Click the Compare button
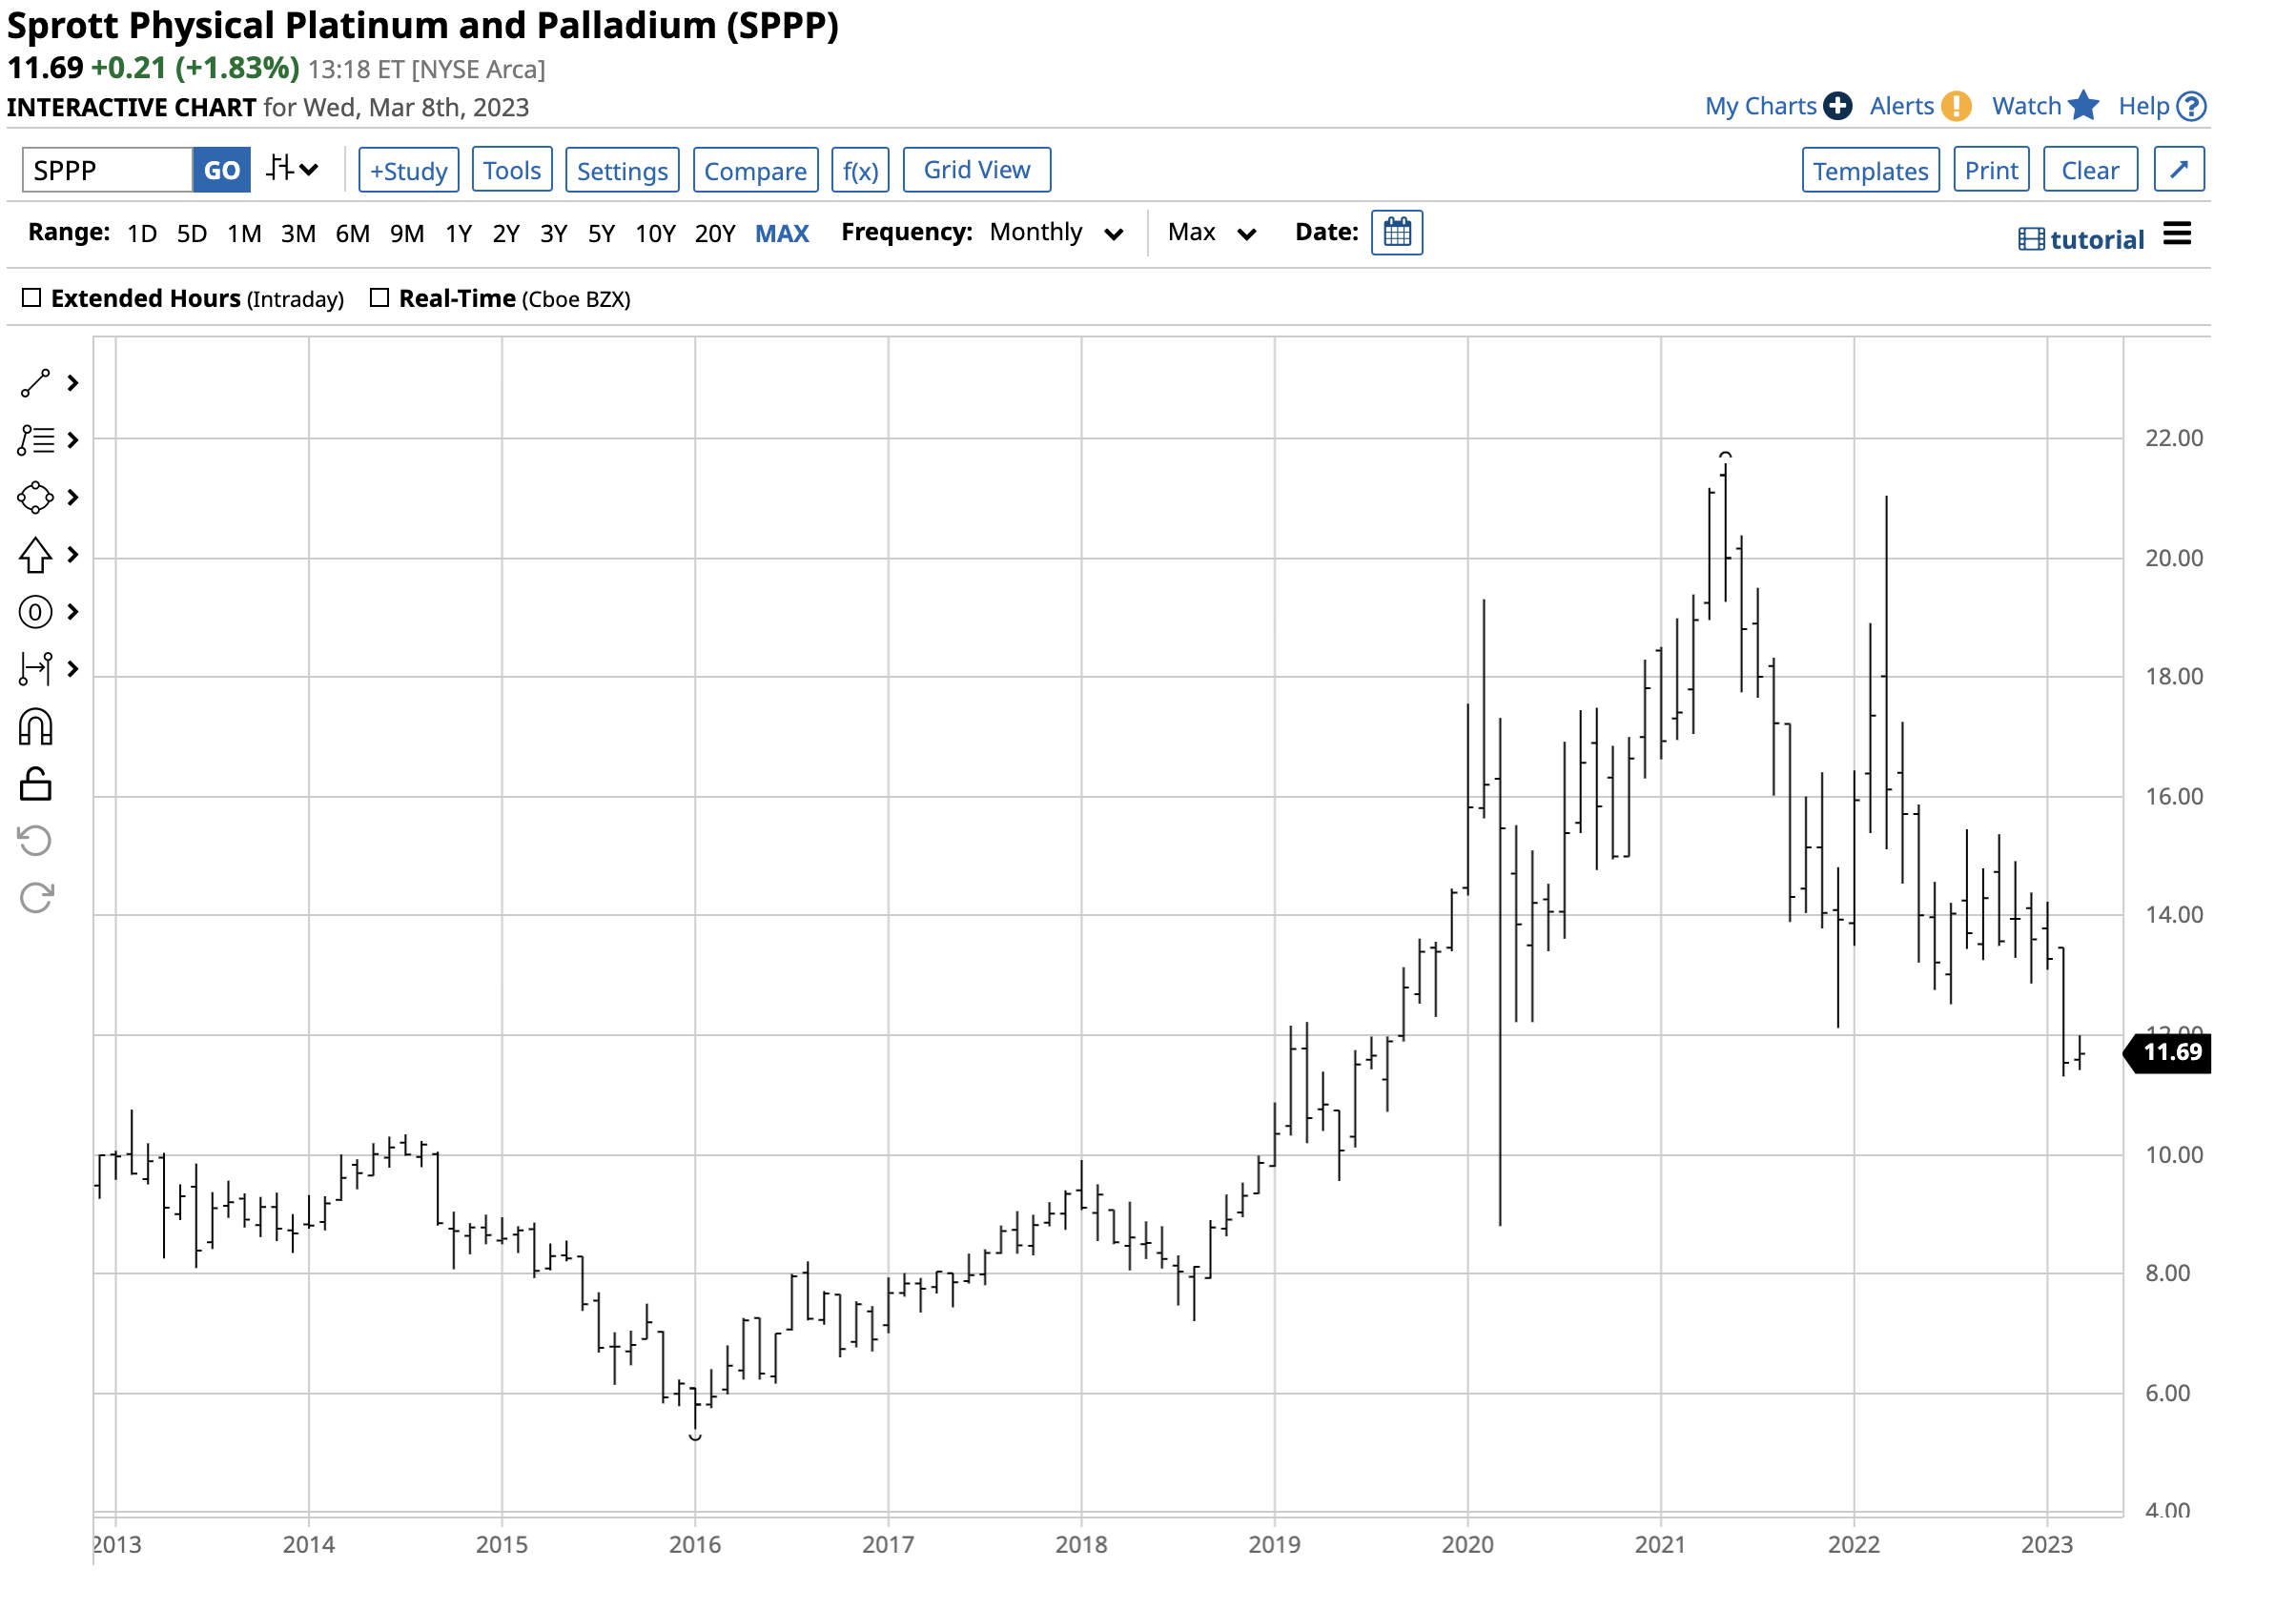Viewport: 2296px width, 1609px height. (756, 170)
